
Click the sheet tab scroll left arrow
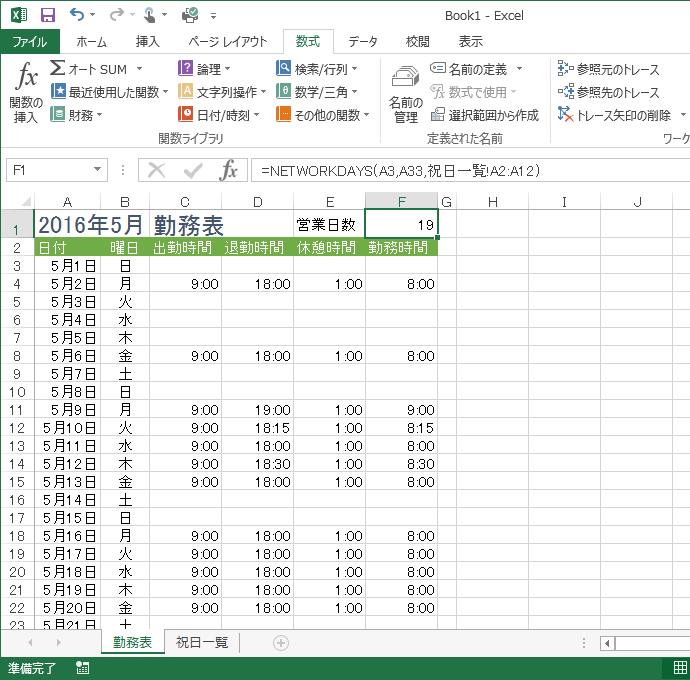click(30, 643)
